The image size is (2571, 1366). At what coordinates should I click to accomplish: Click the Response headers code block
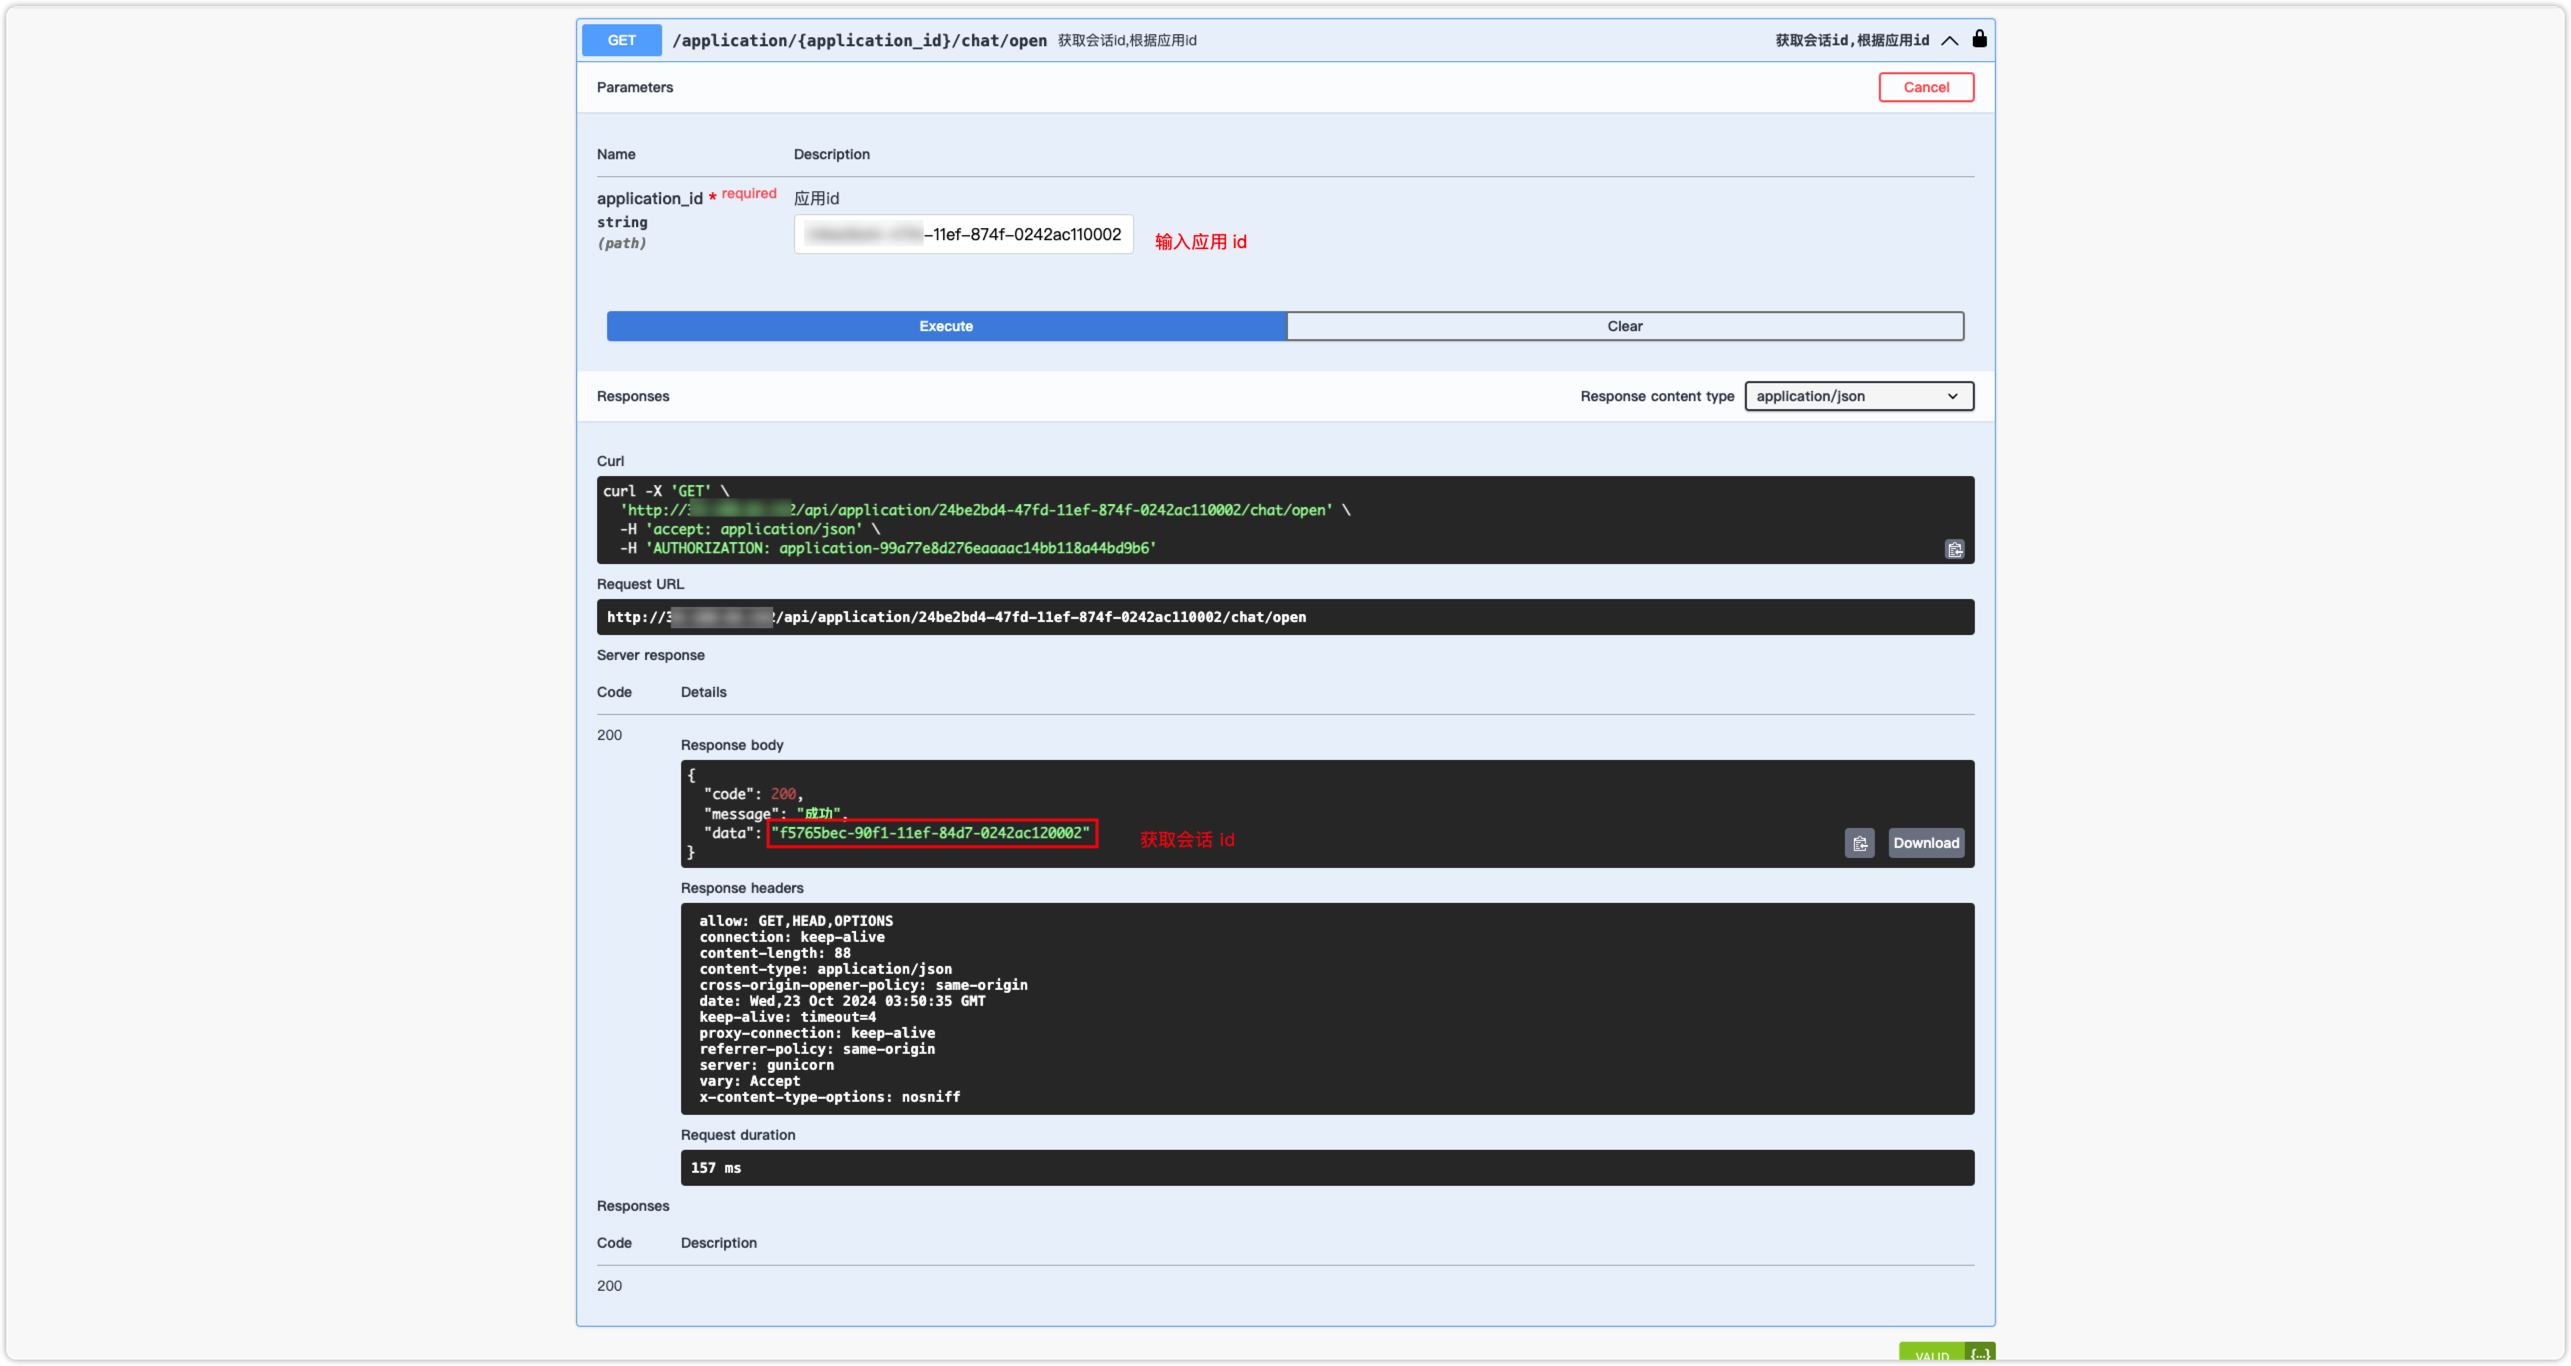(1326, 1008)
